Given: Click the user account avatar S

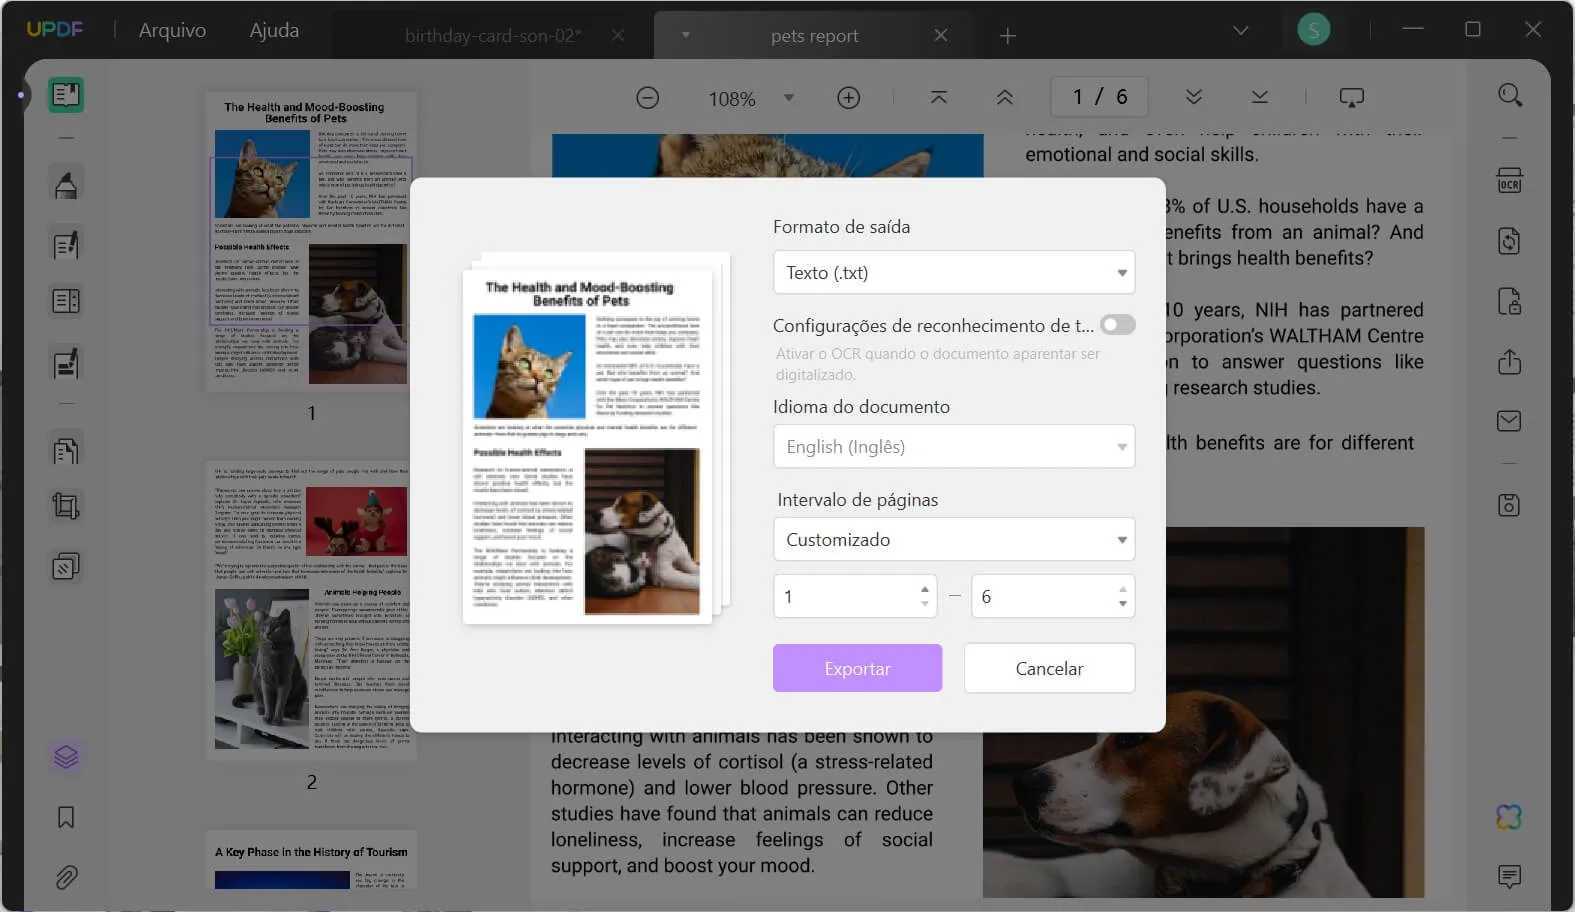Looking at the screenshot, I should [x=1314, y=29].
